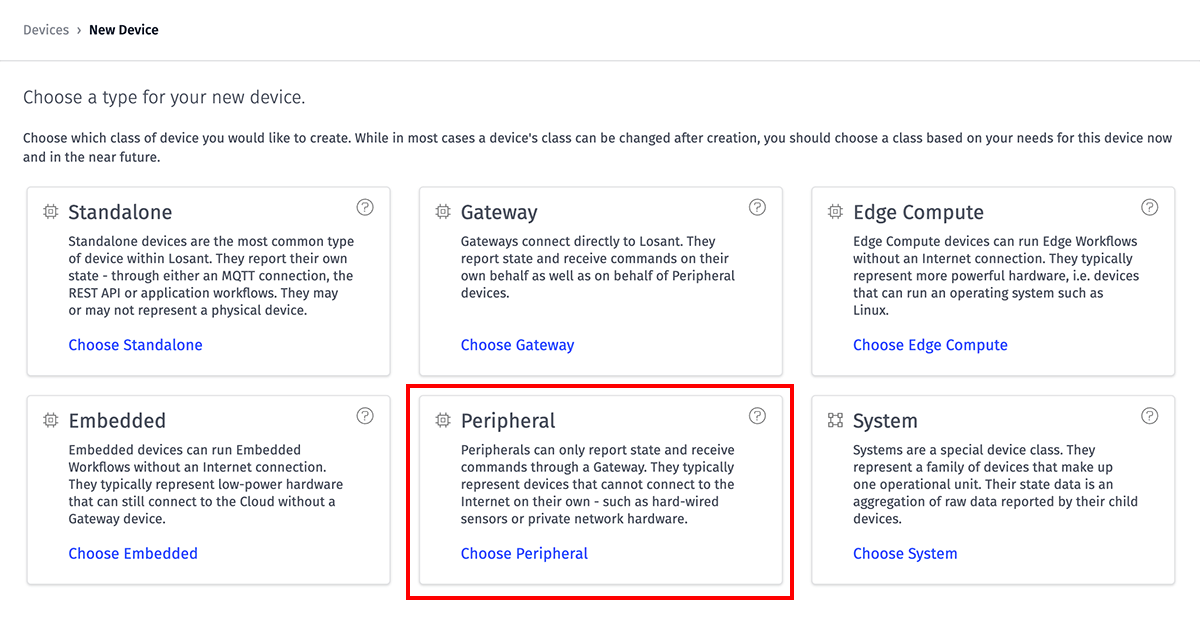Open help icon on Standalone card
This screenshot has width=1200, height=620.
tap(365, 207)
